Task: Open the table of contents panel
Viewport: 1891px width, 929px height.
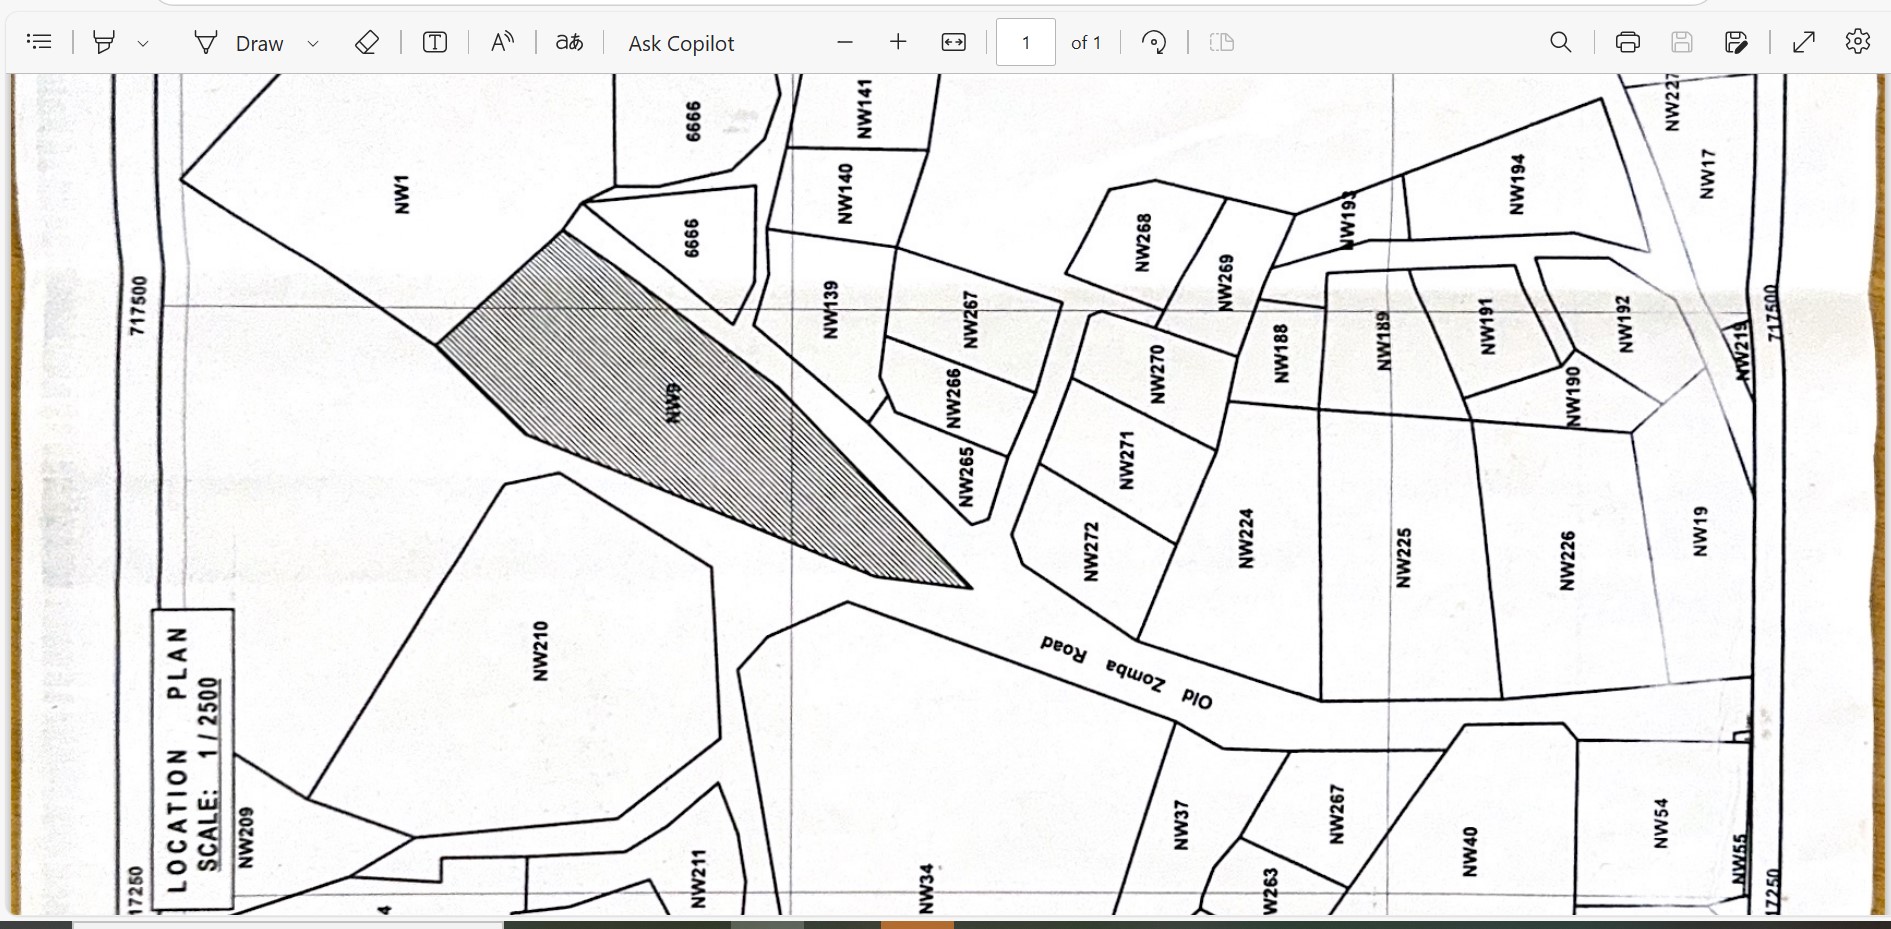Action: coord(39,42)
